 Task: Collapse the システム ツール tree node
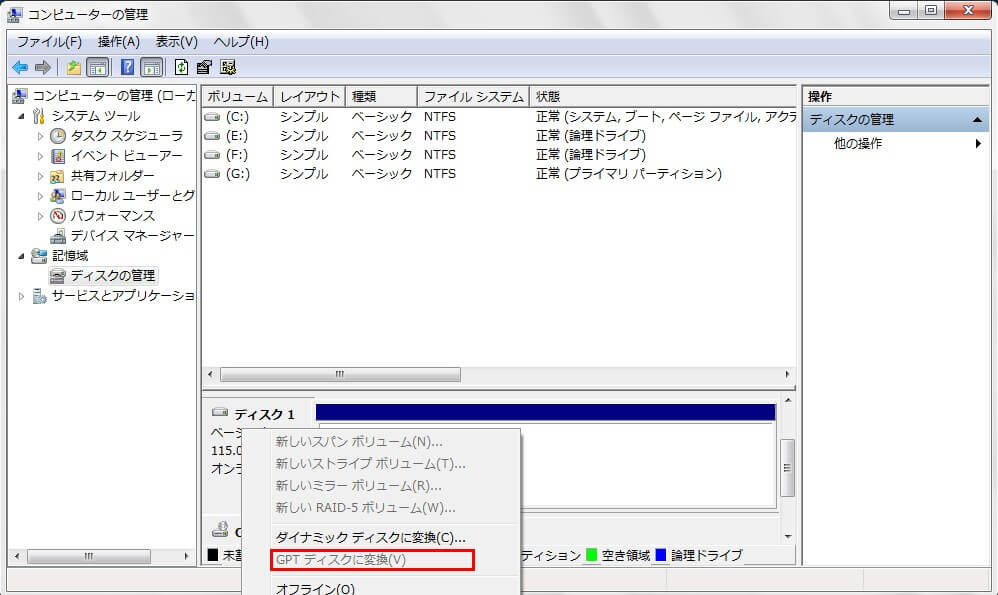tap(22, 116)
